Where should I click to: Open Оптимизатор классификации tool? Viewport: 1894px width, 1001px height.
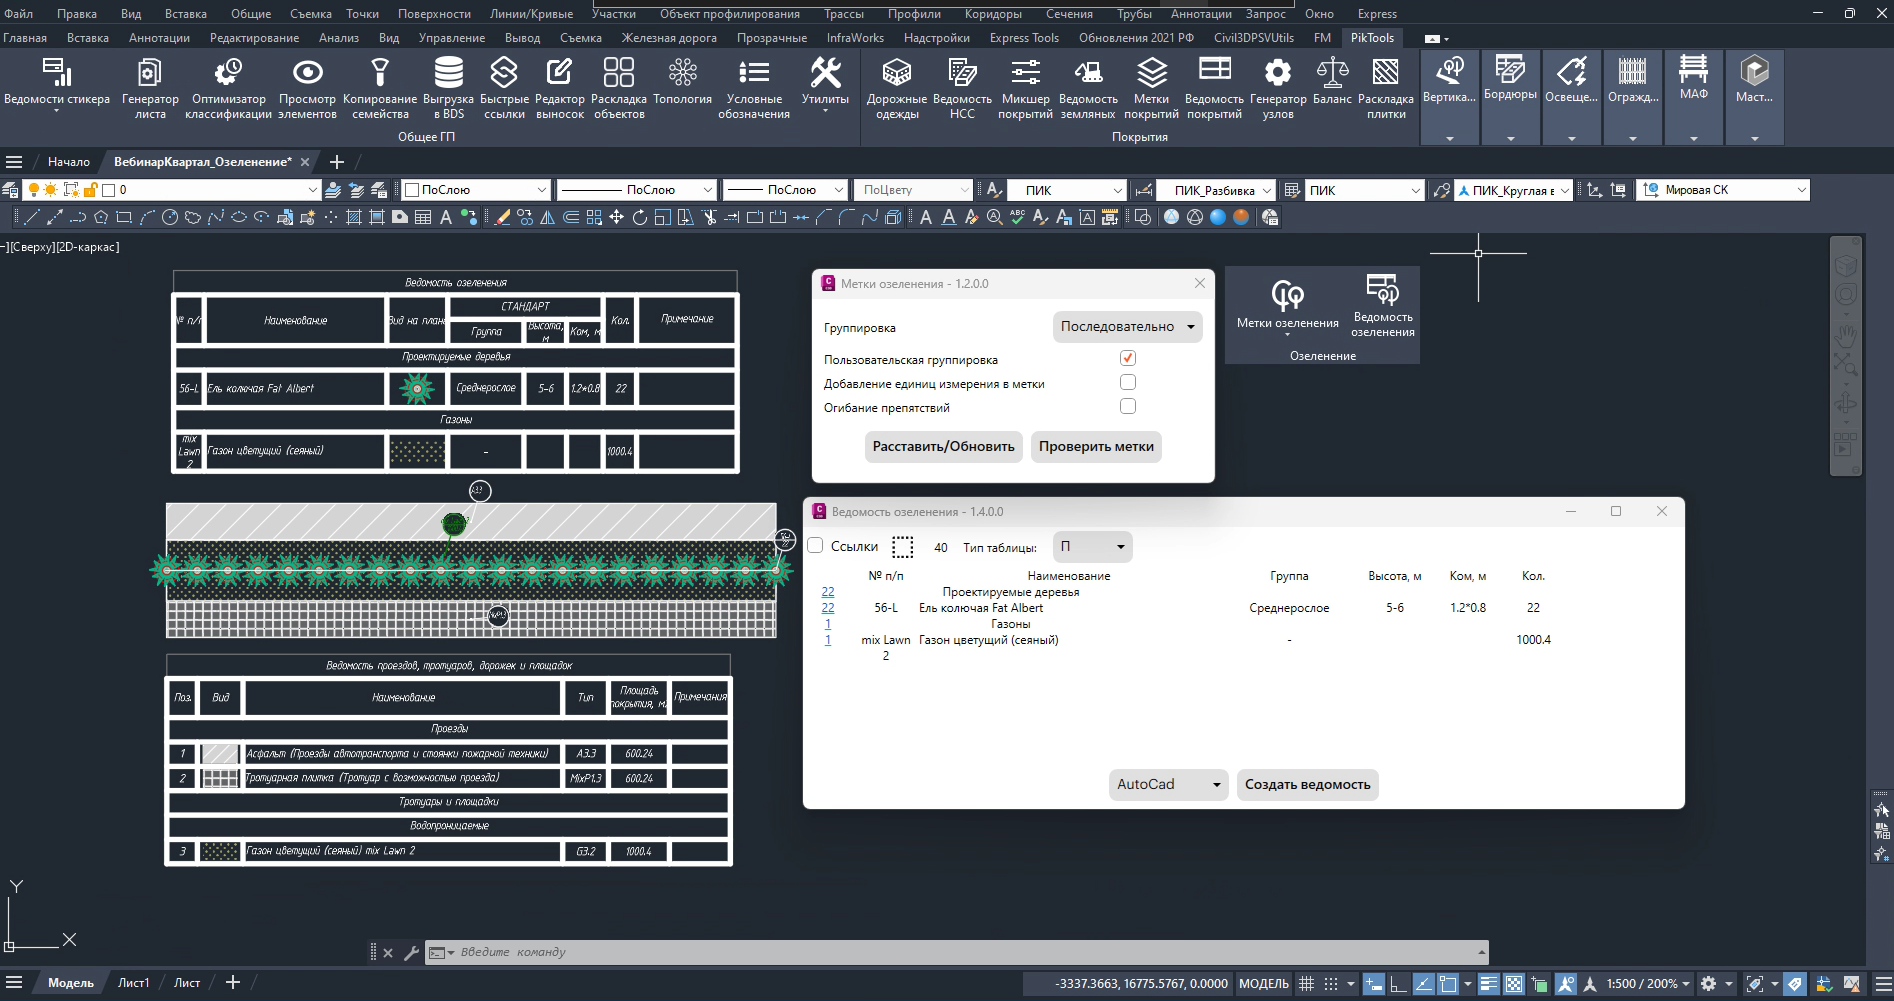[x=228, y=88]
